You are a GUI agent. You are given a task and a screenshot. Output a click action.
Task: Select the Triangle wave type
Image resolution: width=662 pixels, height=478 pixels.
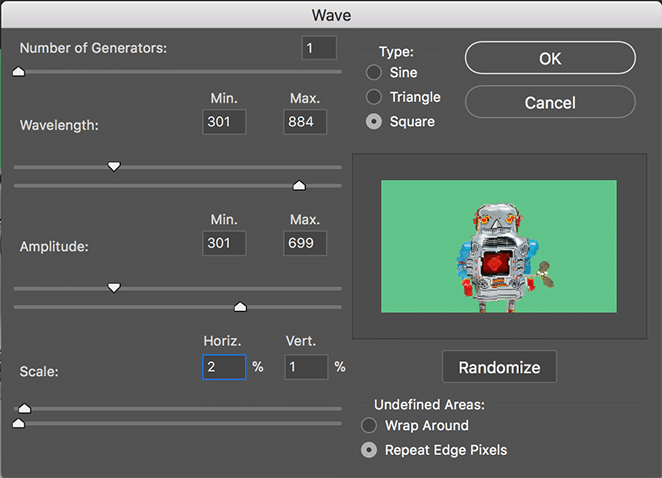coord(374,97)
